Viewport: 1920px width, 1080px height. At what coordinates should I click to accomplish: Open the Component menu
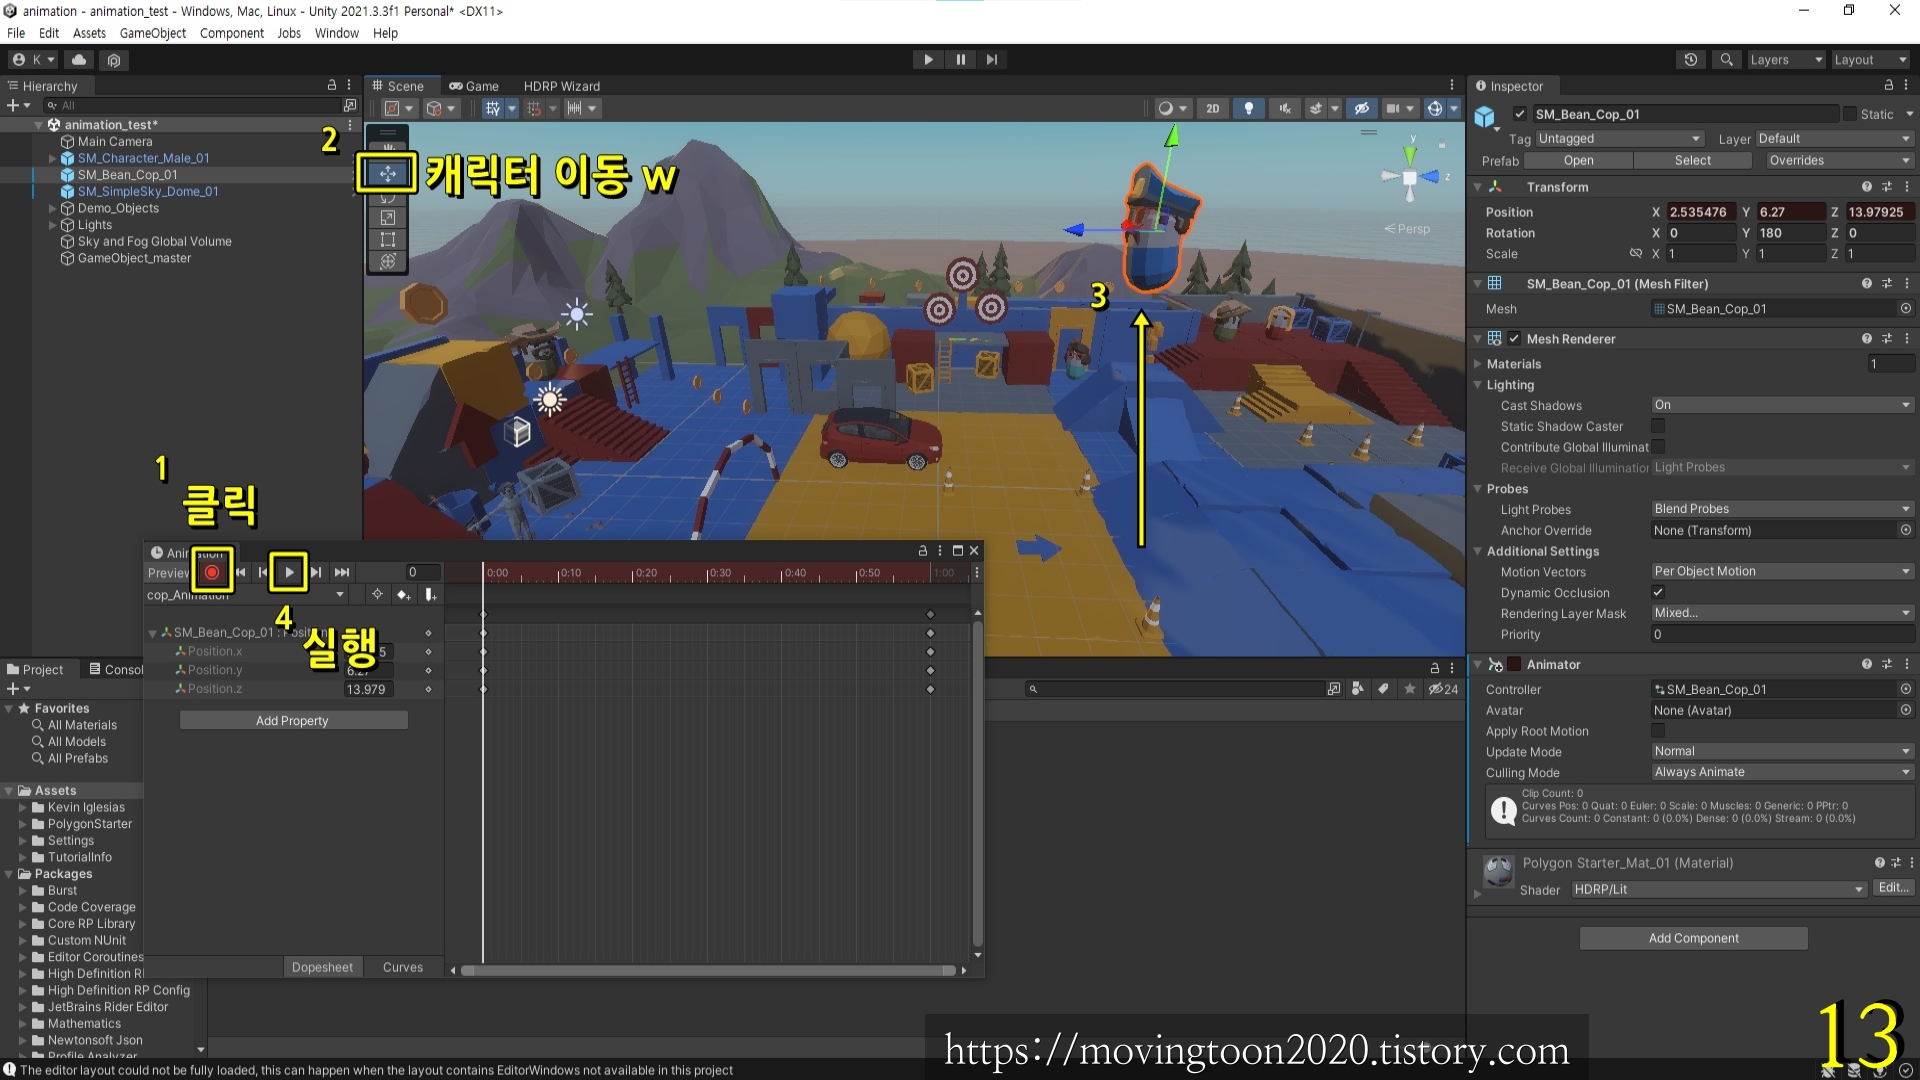[232, 33]
